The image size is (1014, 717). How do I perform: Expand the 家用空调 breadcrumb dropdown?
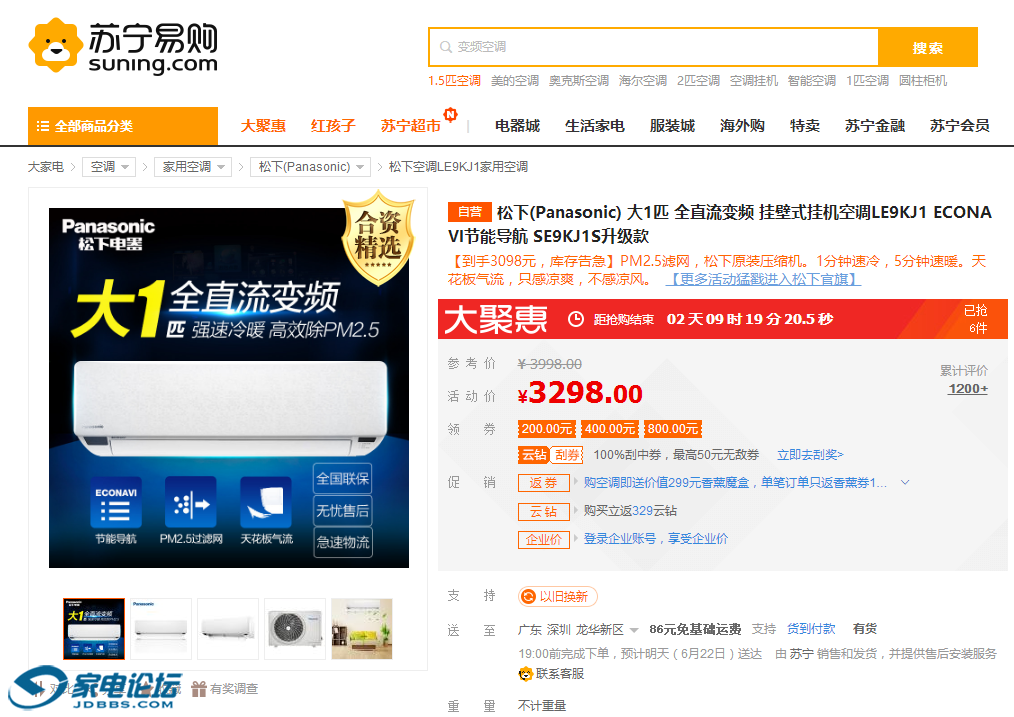tap(222, 167)
